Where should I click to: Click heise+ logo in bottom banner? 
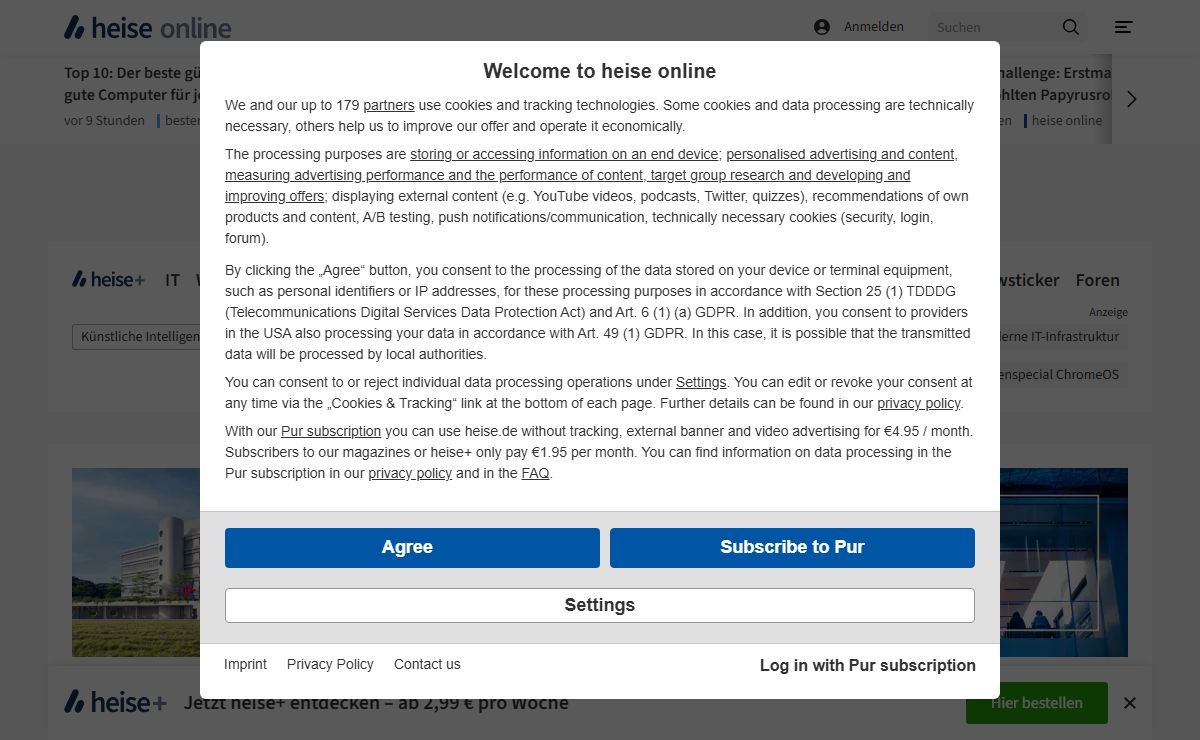pyautogui.click(x=115, y=703)
